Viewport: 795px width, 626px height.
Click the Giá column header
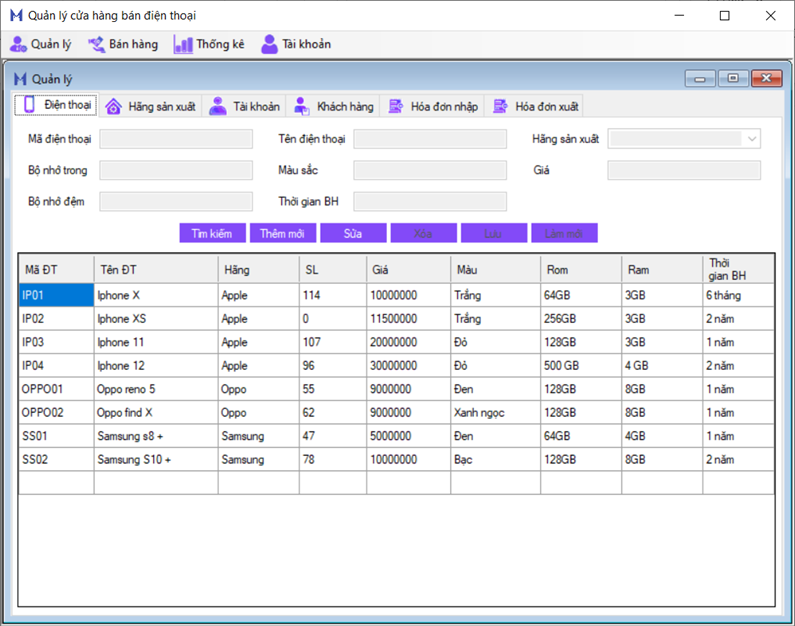coord(409,270)
